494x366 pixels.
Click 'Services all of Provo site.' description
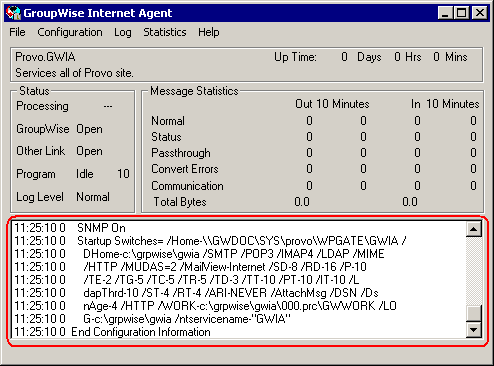click(74, 73)
